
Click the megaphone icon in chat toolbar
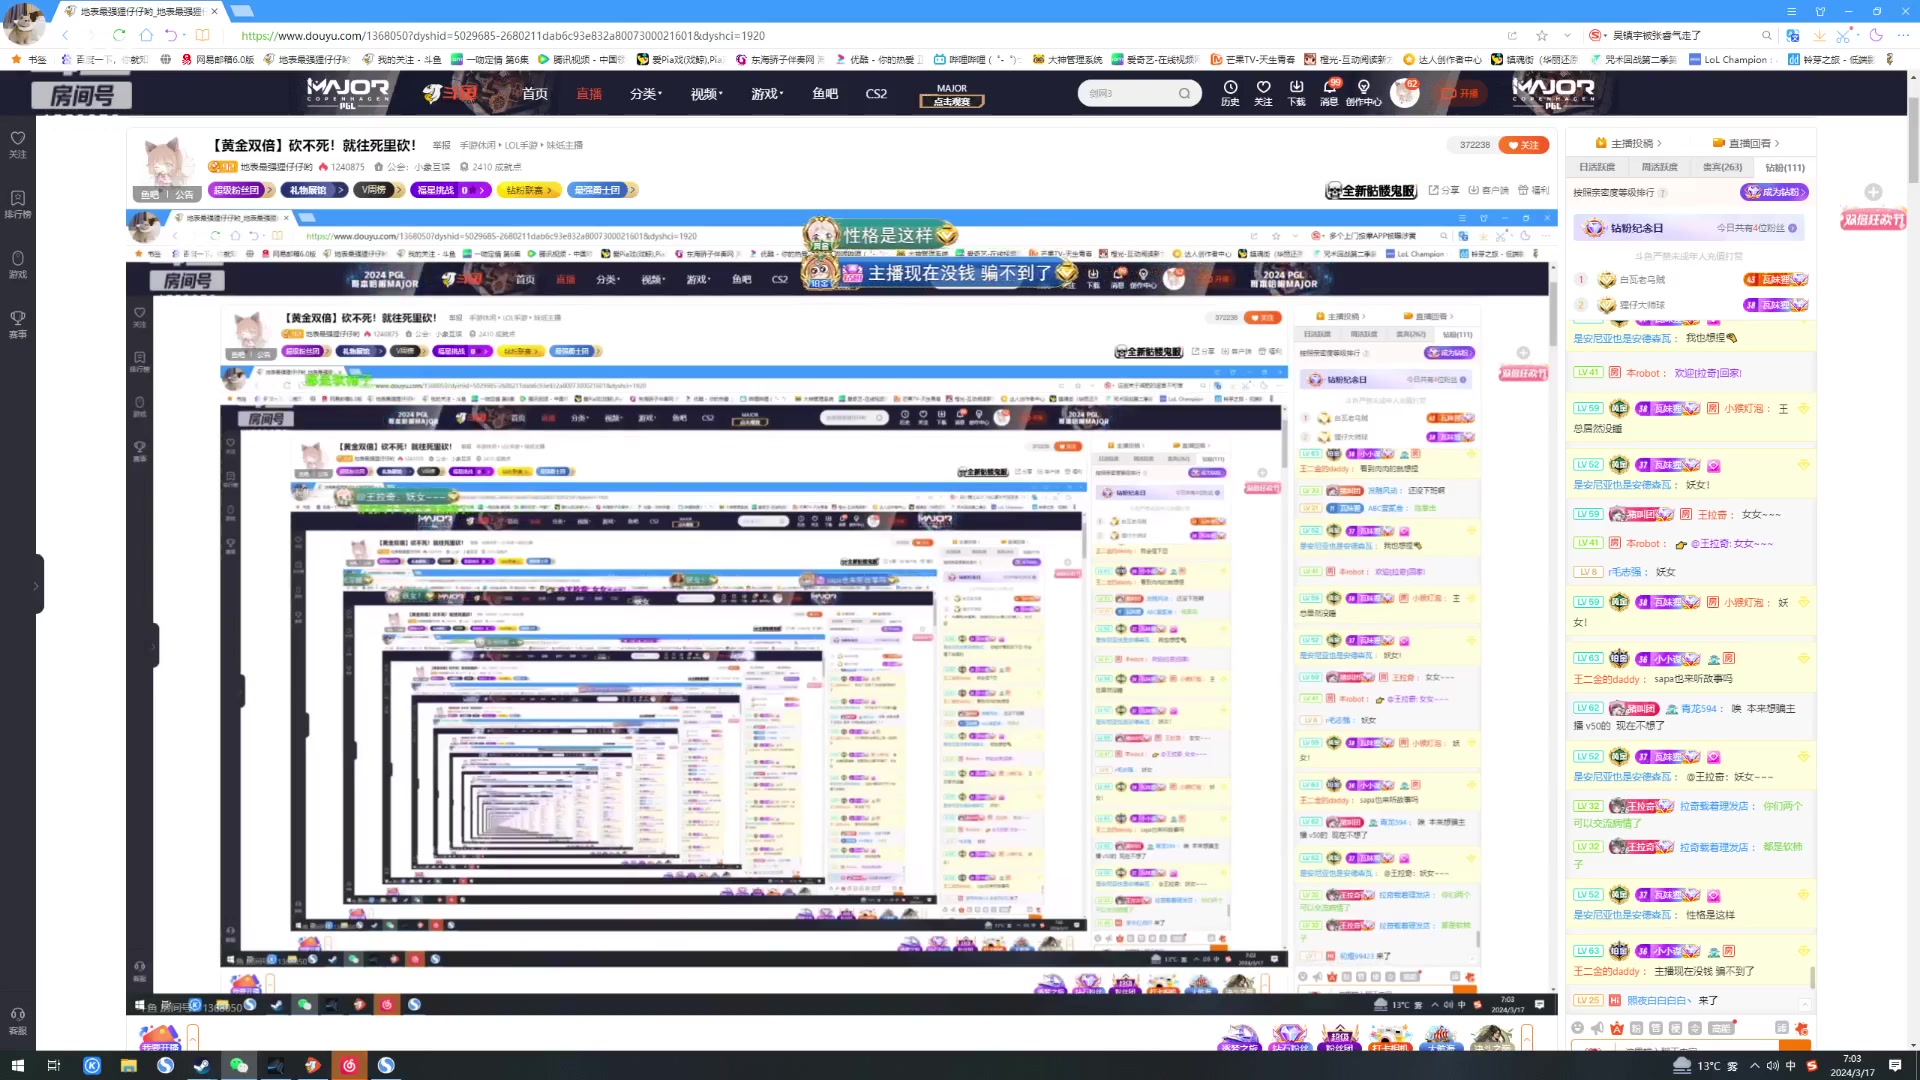1597,1028
